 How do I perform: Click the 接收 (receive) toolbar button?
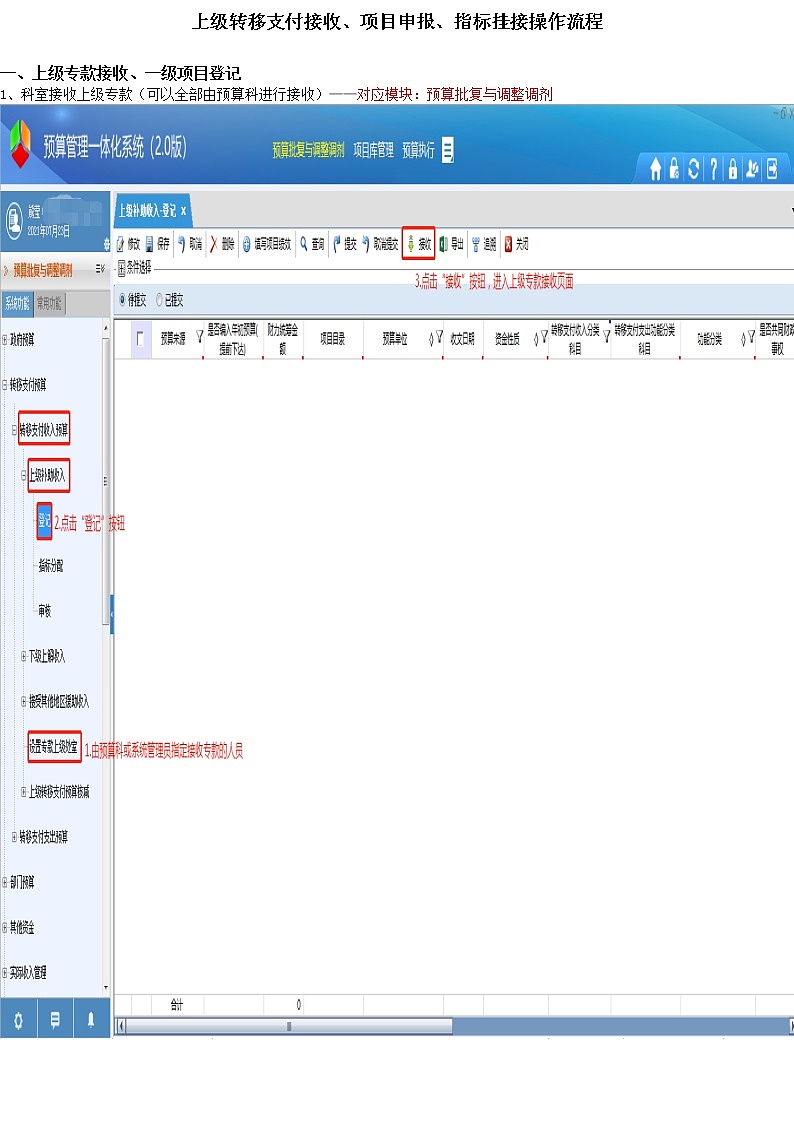point(419,244)
